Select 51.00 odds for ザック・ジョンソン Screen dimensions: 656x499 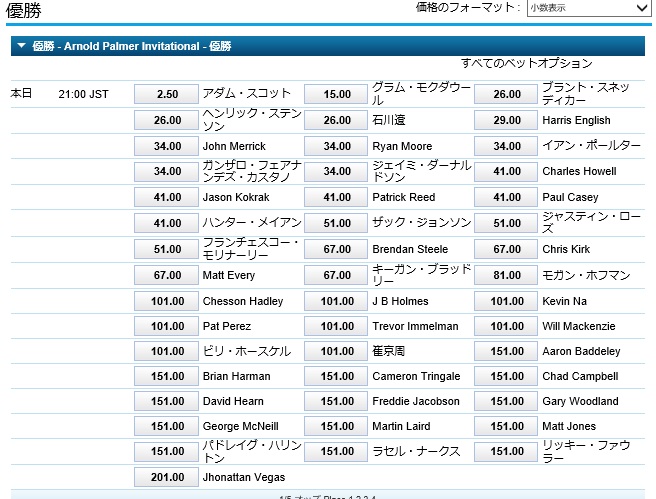coord(336,223)
